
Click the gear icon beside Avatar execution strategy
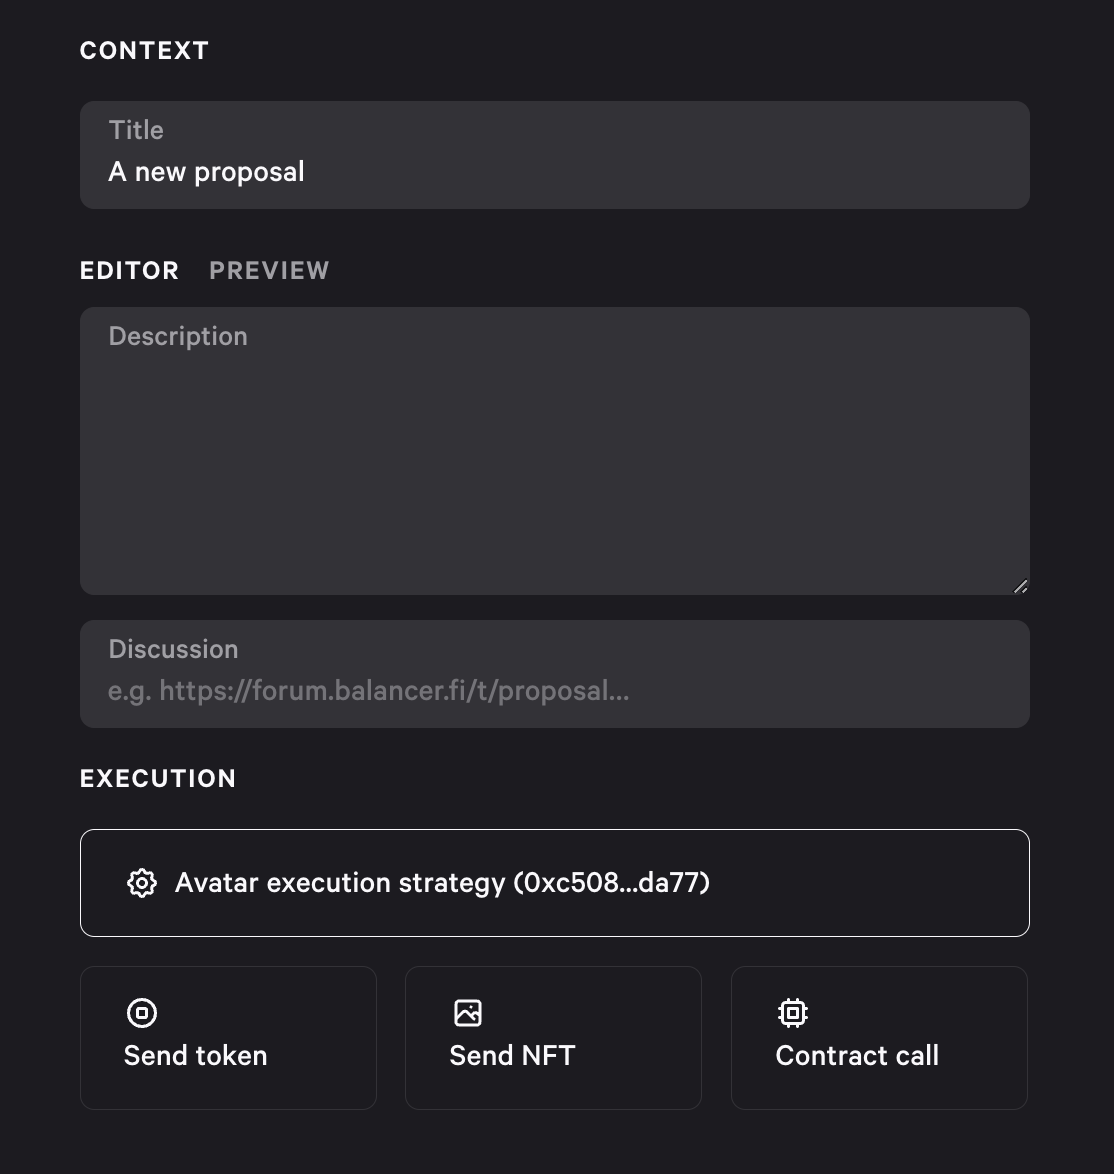(141, 883)
